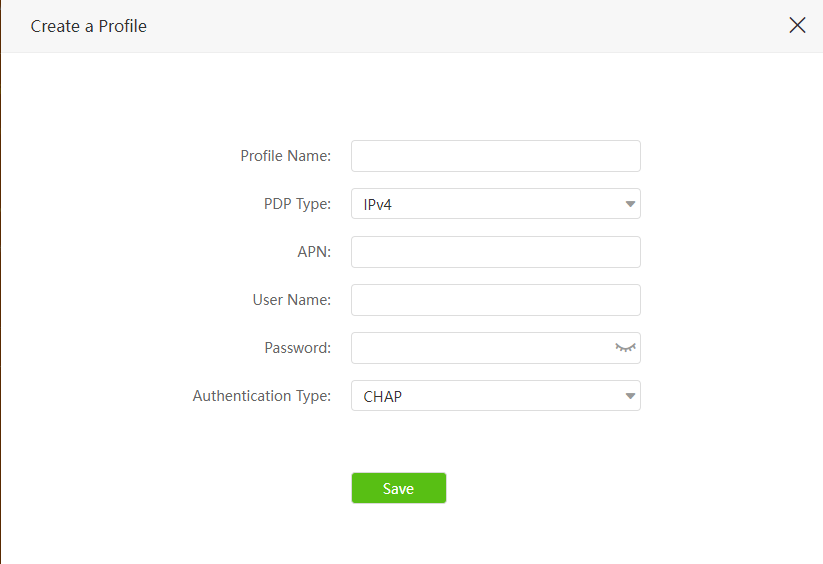Open the Authentication Type dropdown

(495, 396)
